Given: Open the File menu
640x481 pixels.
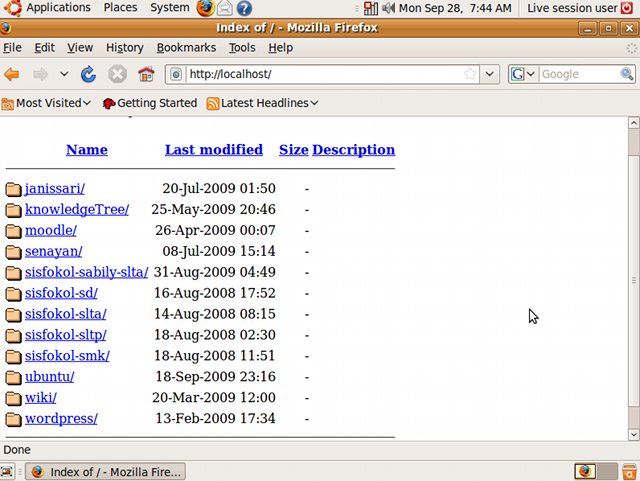Looking at the screenshot, I should 12,48.
